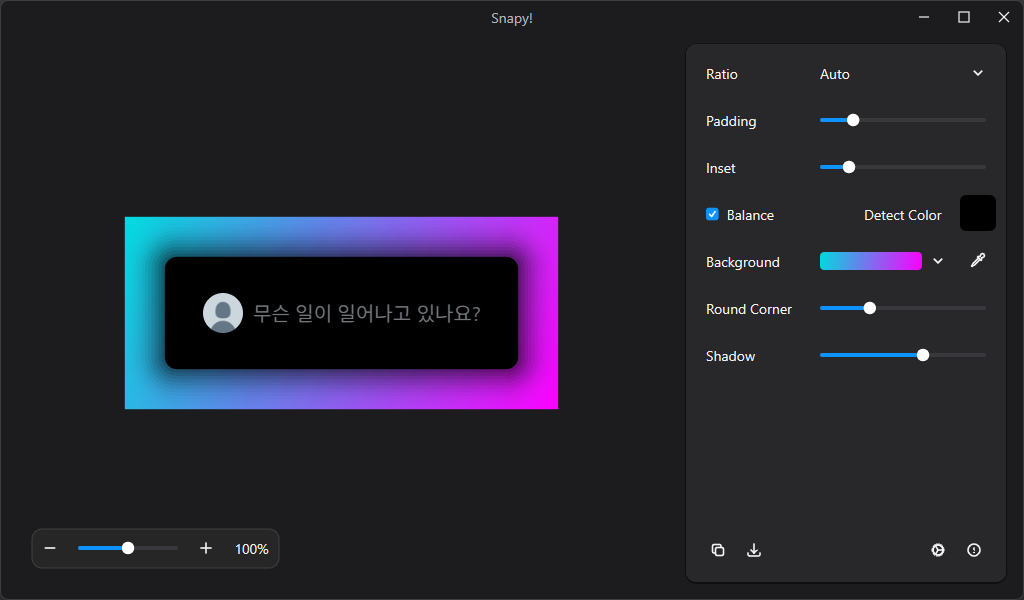Click the Padding slider handle

(853, 120)
